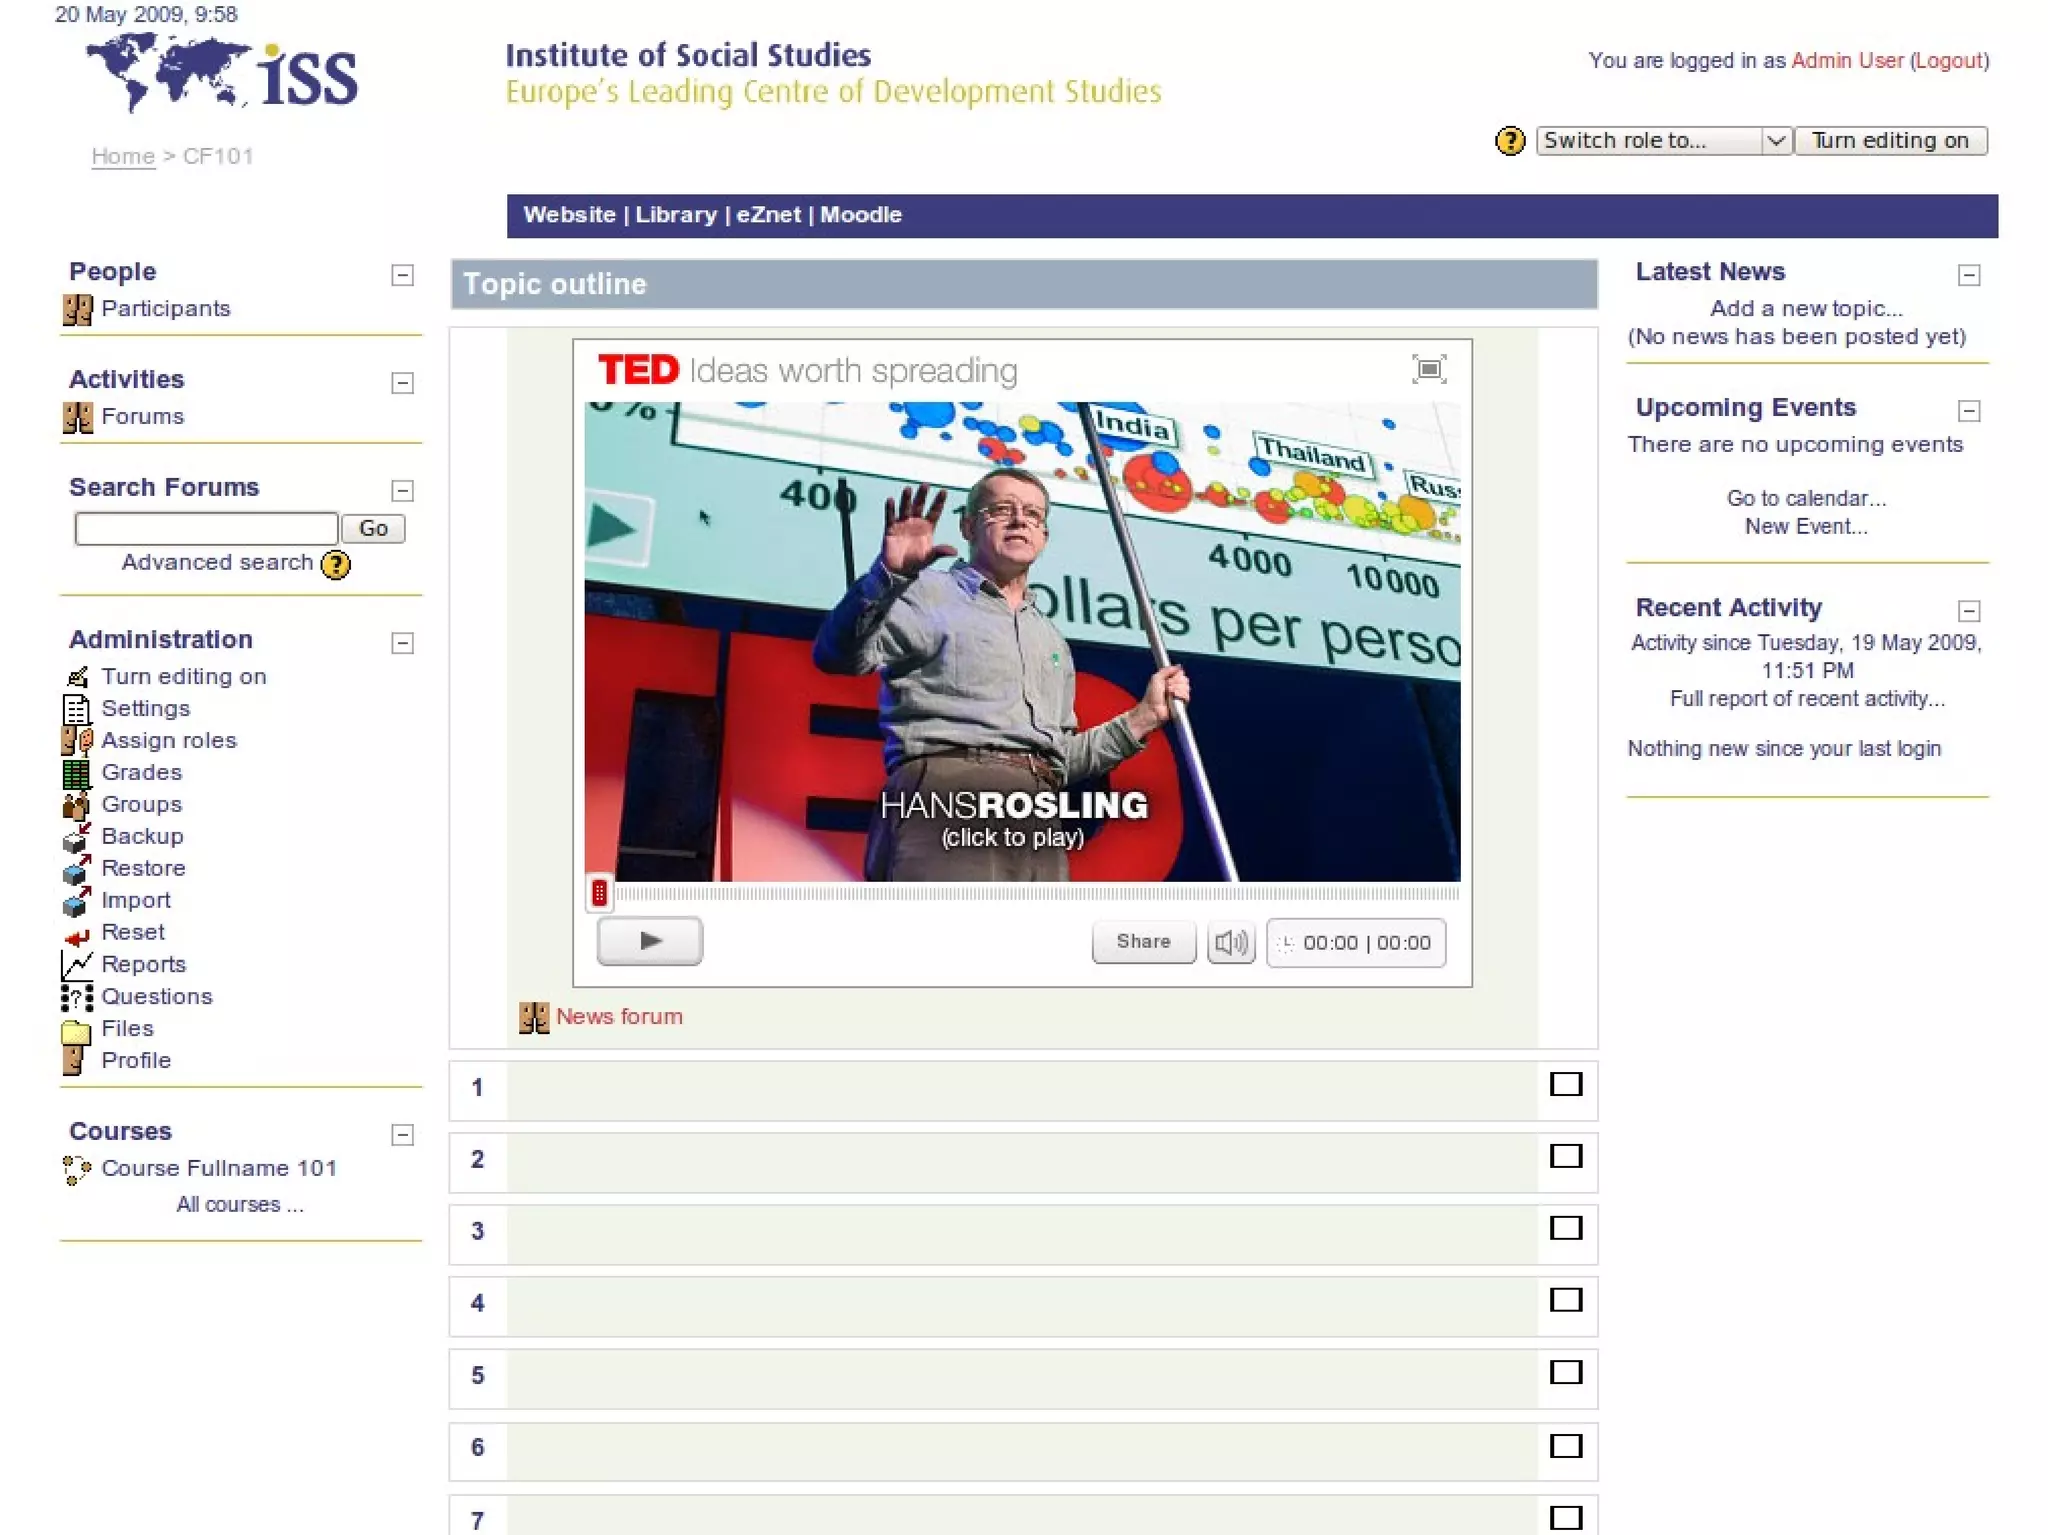Click the Course Fullname 101 icon
This screenshot has width=2048, height=1535.
click(x=77, y=1169)
